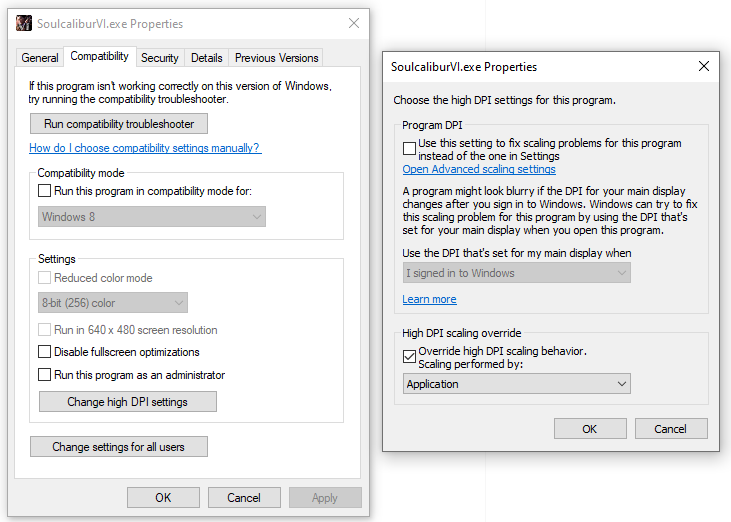This screenshot has height=522, width=731.
Task: Check Run this program as an administrator
Action: click(x=44, y=375)
